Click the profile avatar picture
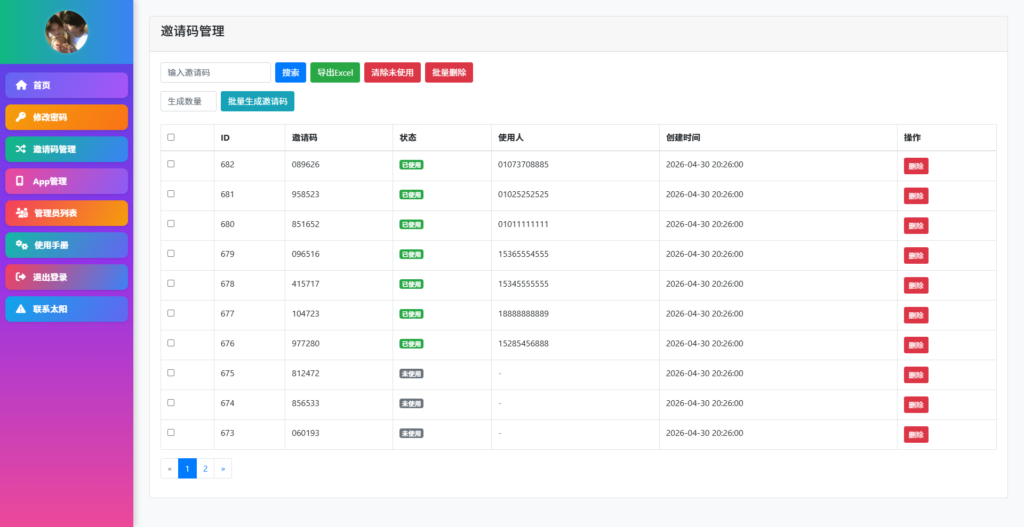 [x=67, y=31]
